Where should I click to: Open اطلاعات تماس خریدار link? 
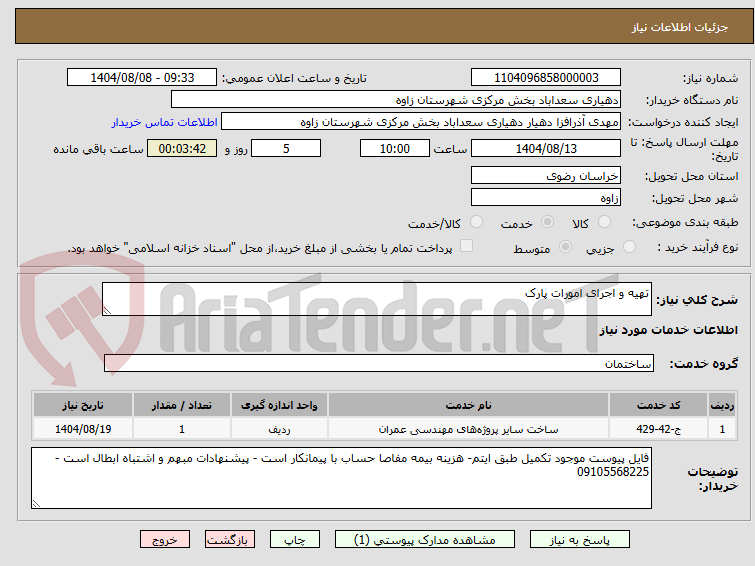pyautogui.click(x=165, y=122)
